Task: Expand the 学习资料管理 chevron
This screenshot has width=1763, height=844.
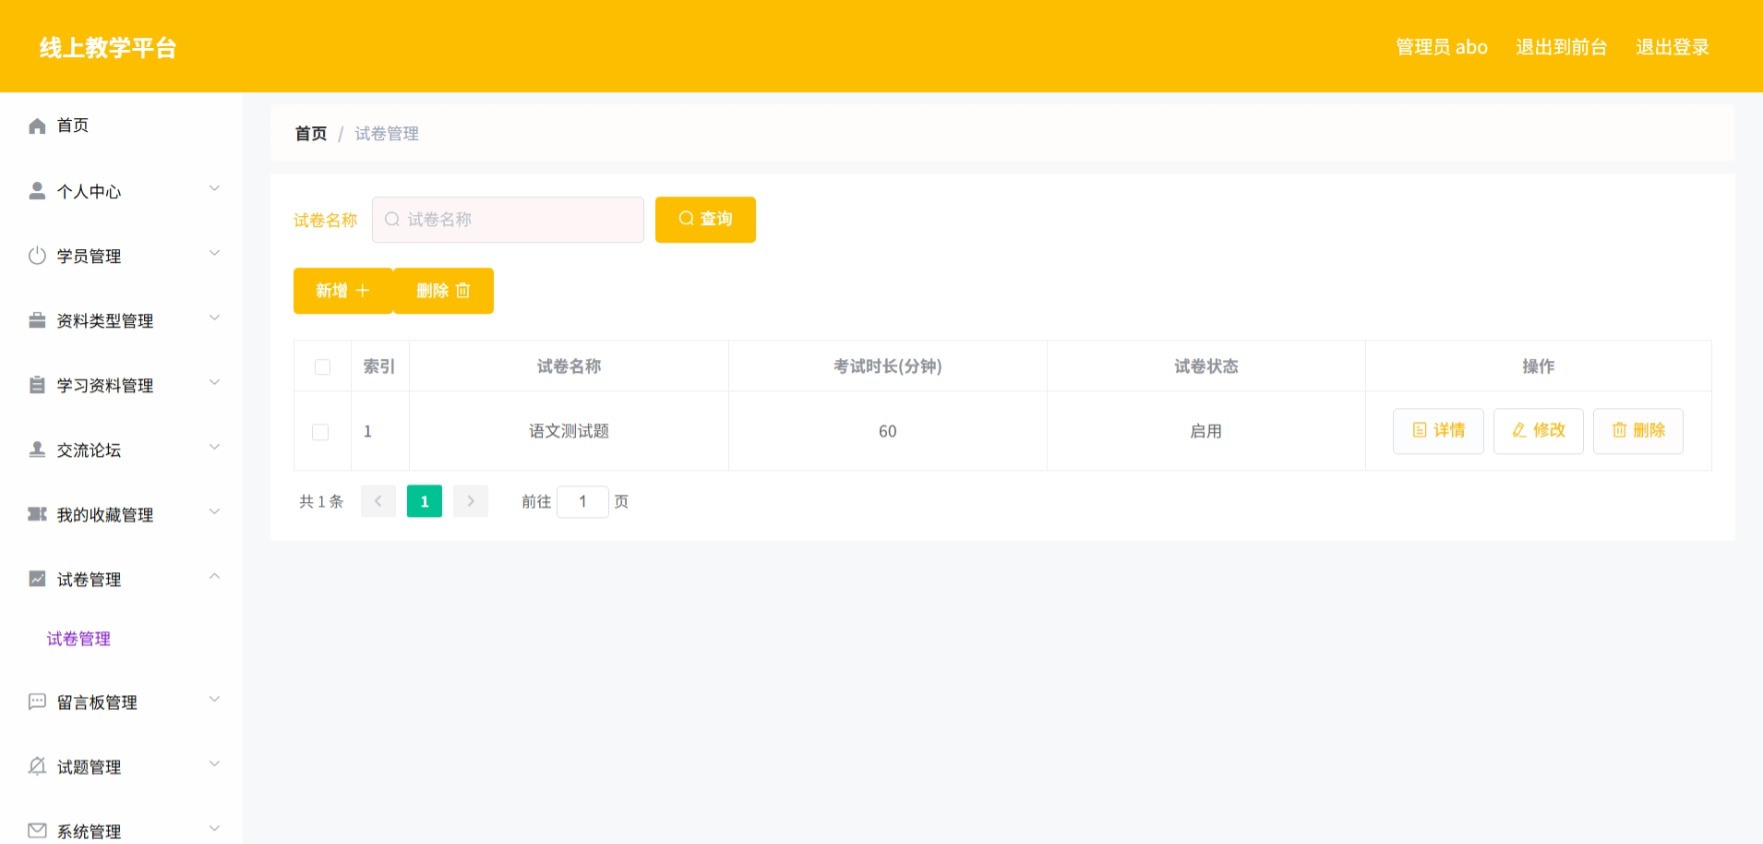Action: [x=214, y=382]
